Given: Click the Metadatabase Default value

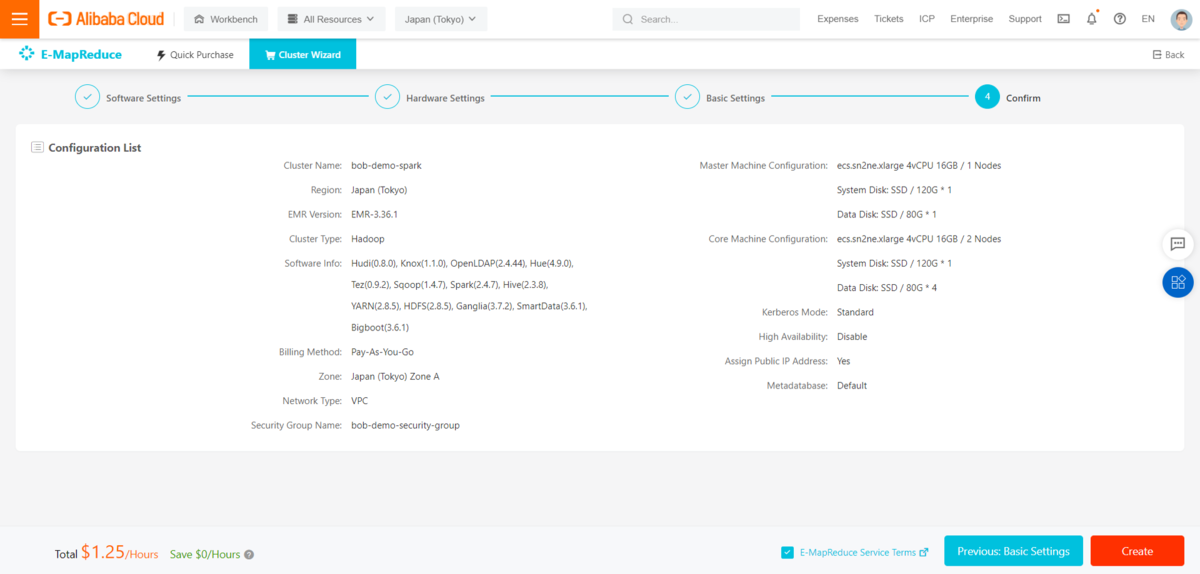Looking at the screenshot, I should [x=852, y=386].
